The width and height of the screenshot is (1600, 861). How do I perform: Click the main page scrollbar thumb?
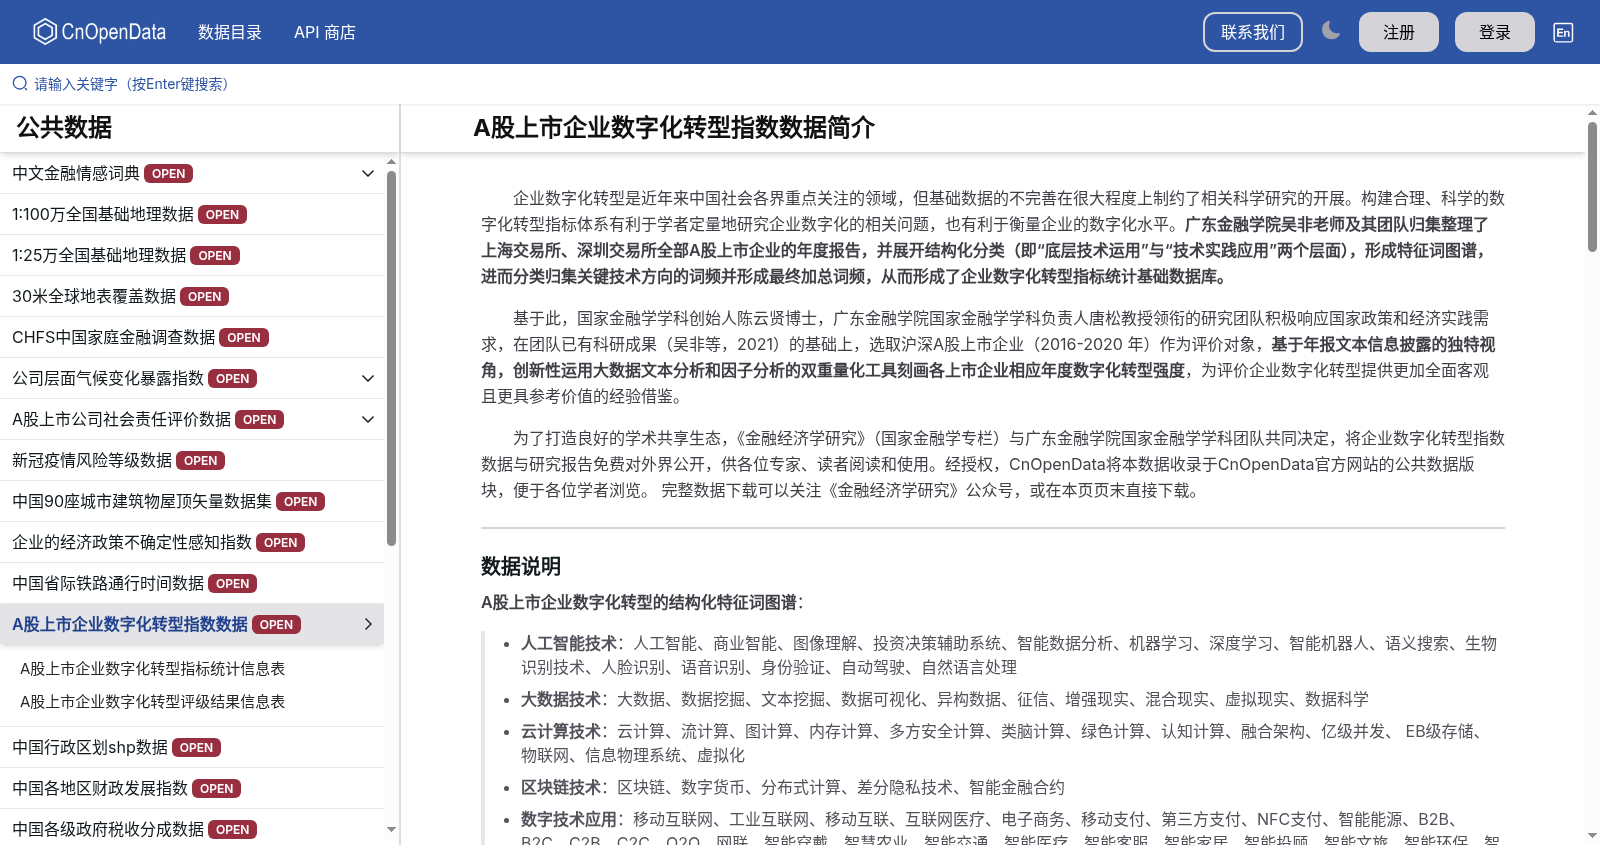tap(1592, 187)
